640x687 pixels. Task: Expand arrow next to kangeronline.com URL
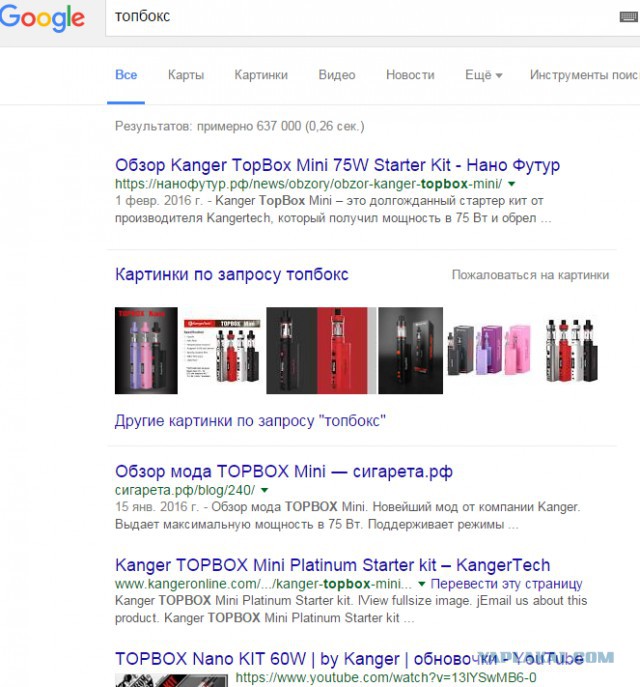421,584
